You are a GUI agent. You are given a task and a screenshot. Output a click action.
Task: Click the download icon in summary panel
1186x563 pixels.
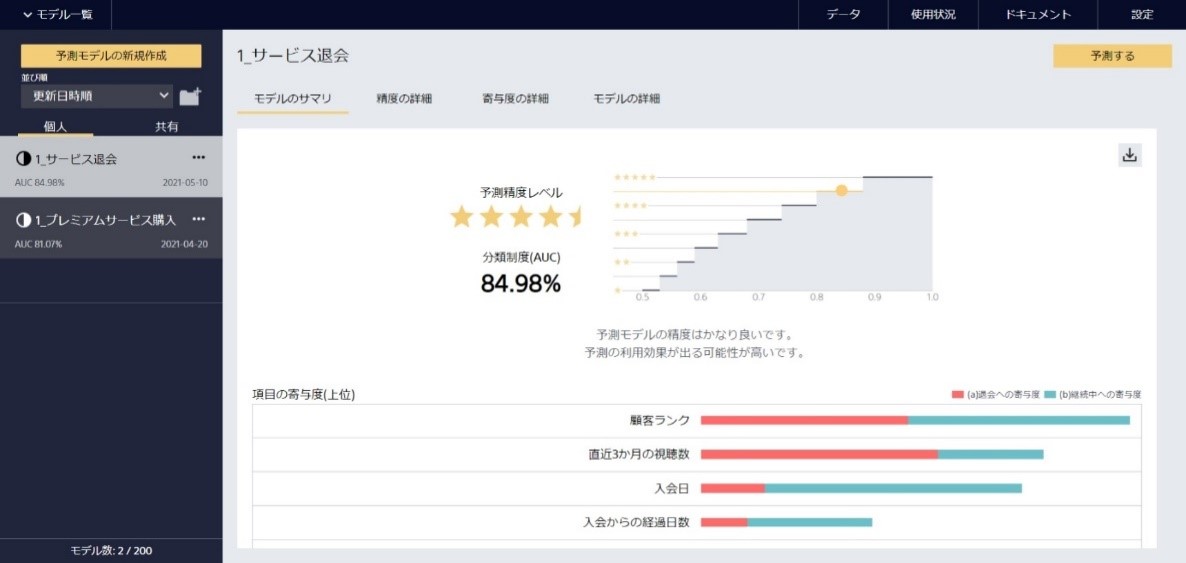point(1130,155)
